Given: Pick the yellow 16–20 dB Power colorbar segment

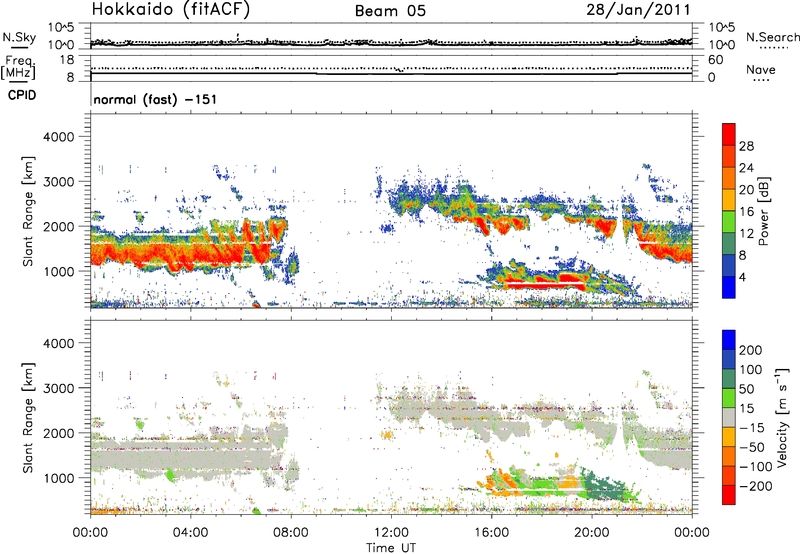Looking at the screenshot, I should (729, 200).
